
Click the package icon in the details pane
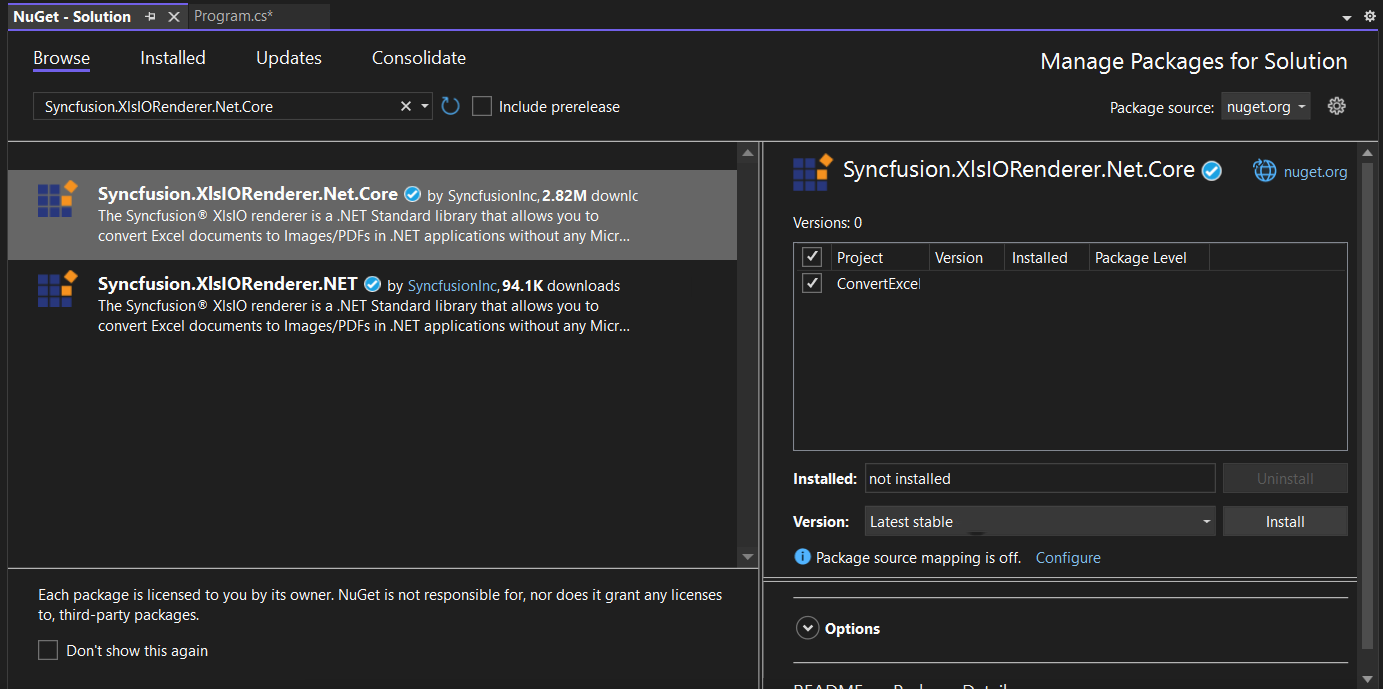811,170
